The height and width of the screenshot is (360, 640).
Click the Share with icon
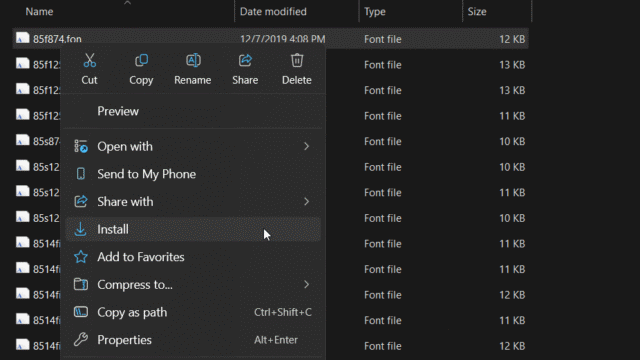click(81, 201)
